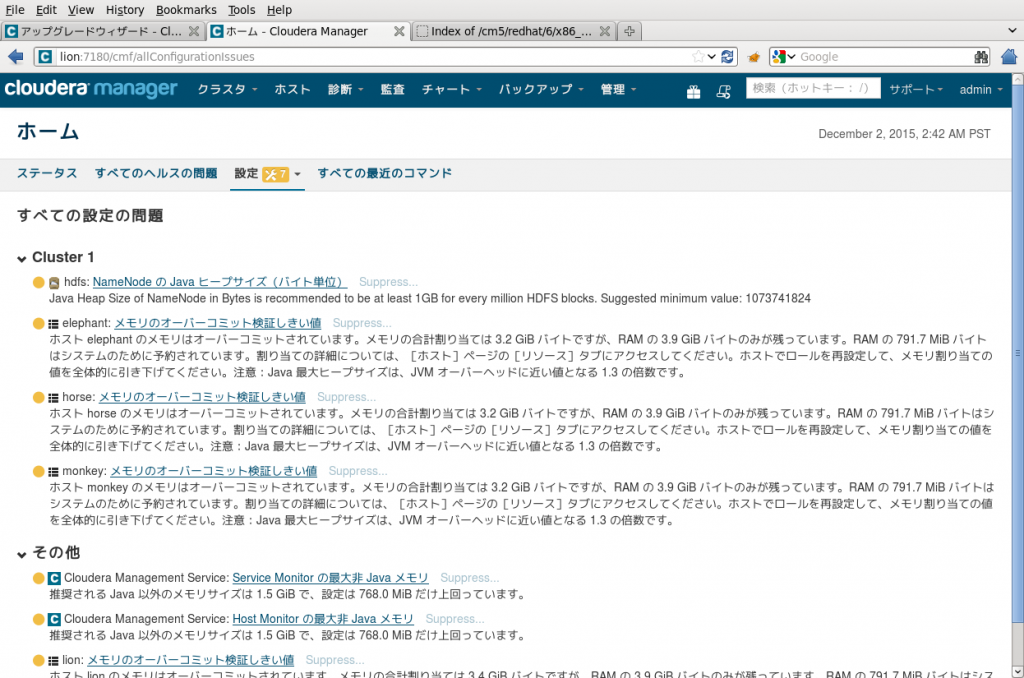
Task: Open the History menu
Action: [125, 10]
